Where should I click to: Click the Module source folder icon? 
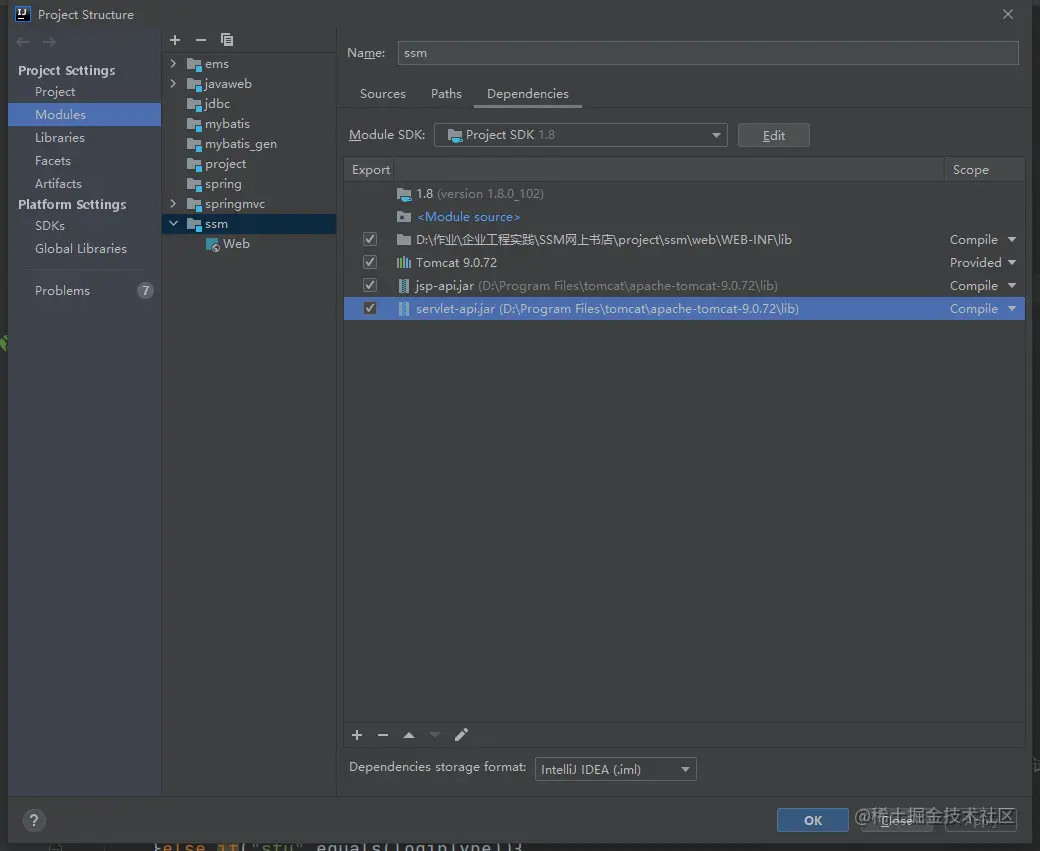pyautogui.click(x=403, y=217)
